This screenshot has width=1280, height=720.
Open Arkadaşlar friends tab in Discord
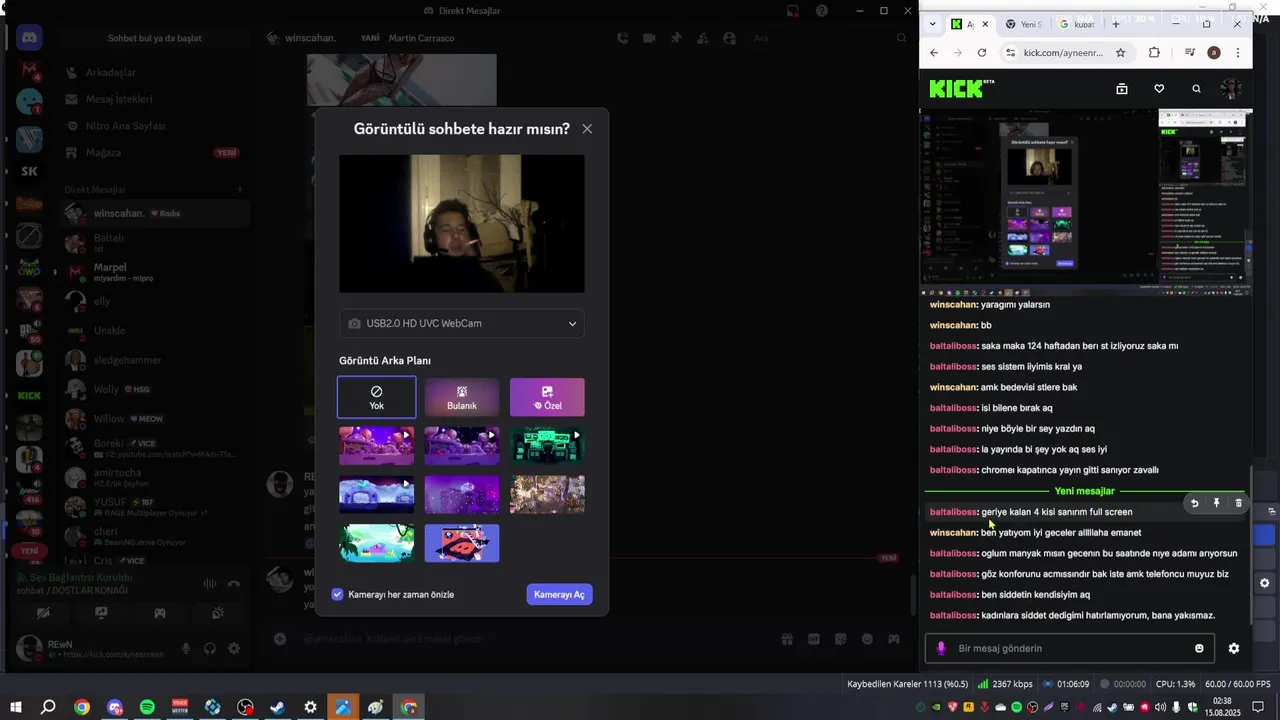[x=153, y=73]
